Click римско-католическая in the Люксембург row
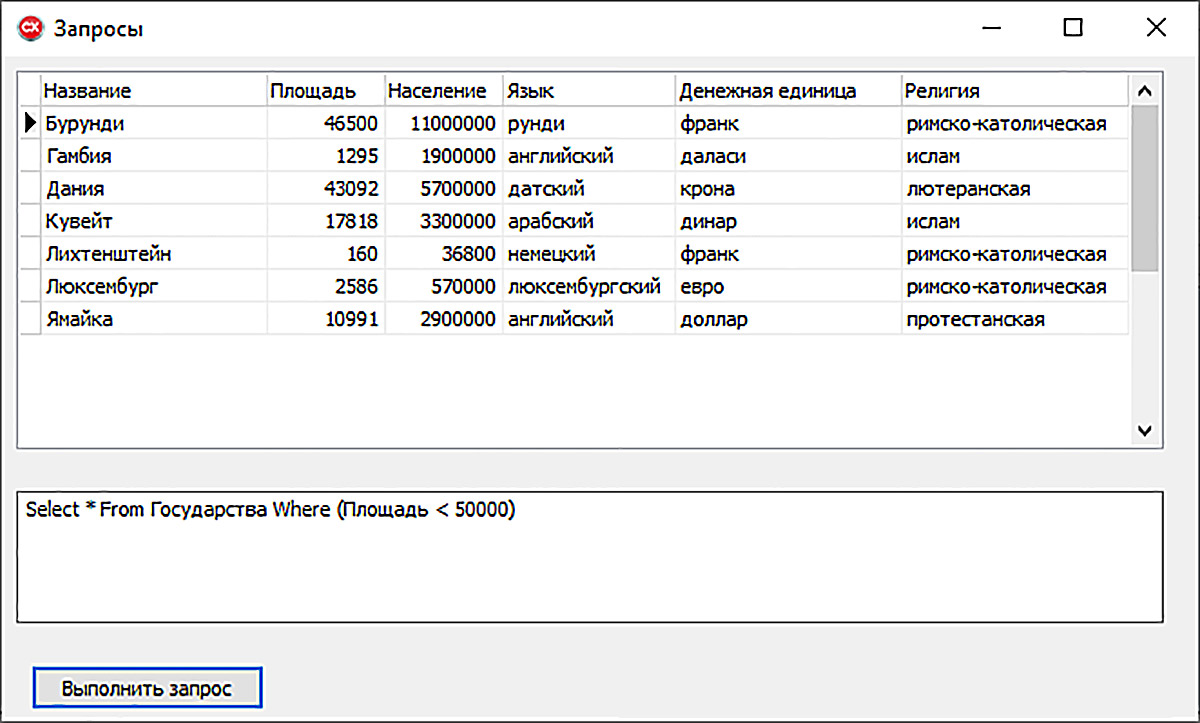Screen dimensions: 1200x723 pyautogui.click(x=1015, y=287)
